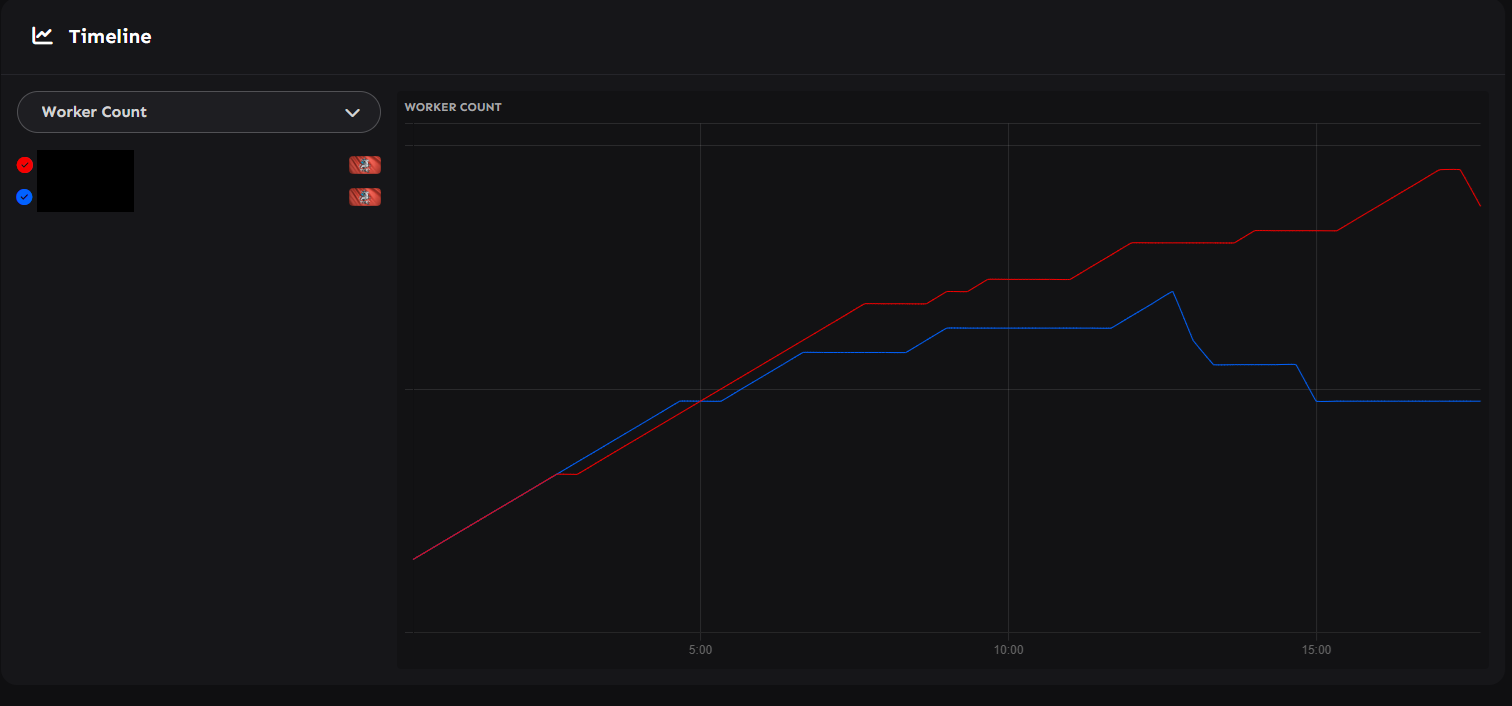Toggle the blue player series checkbox
This screenshot has height=706, width=1512.
(x=25, y=197)
